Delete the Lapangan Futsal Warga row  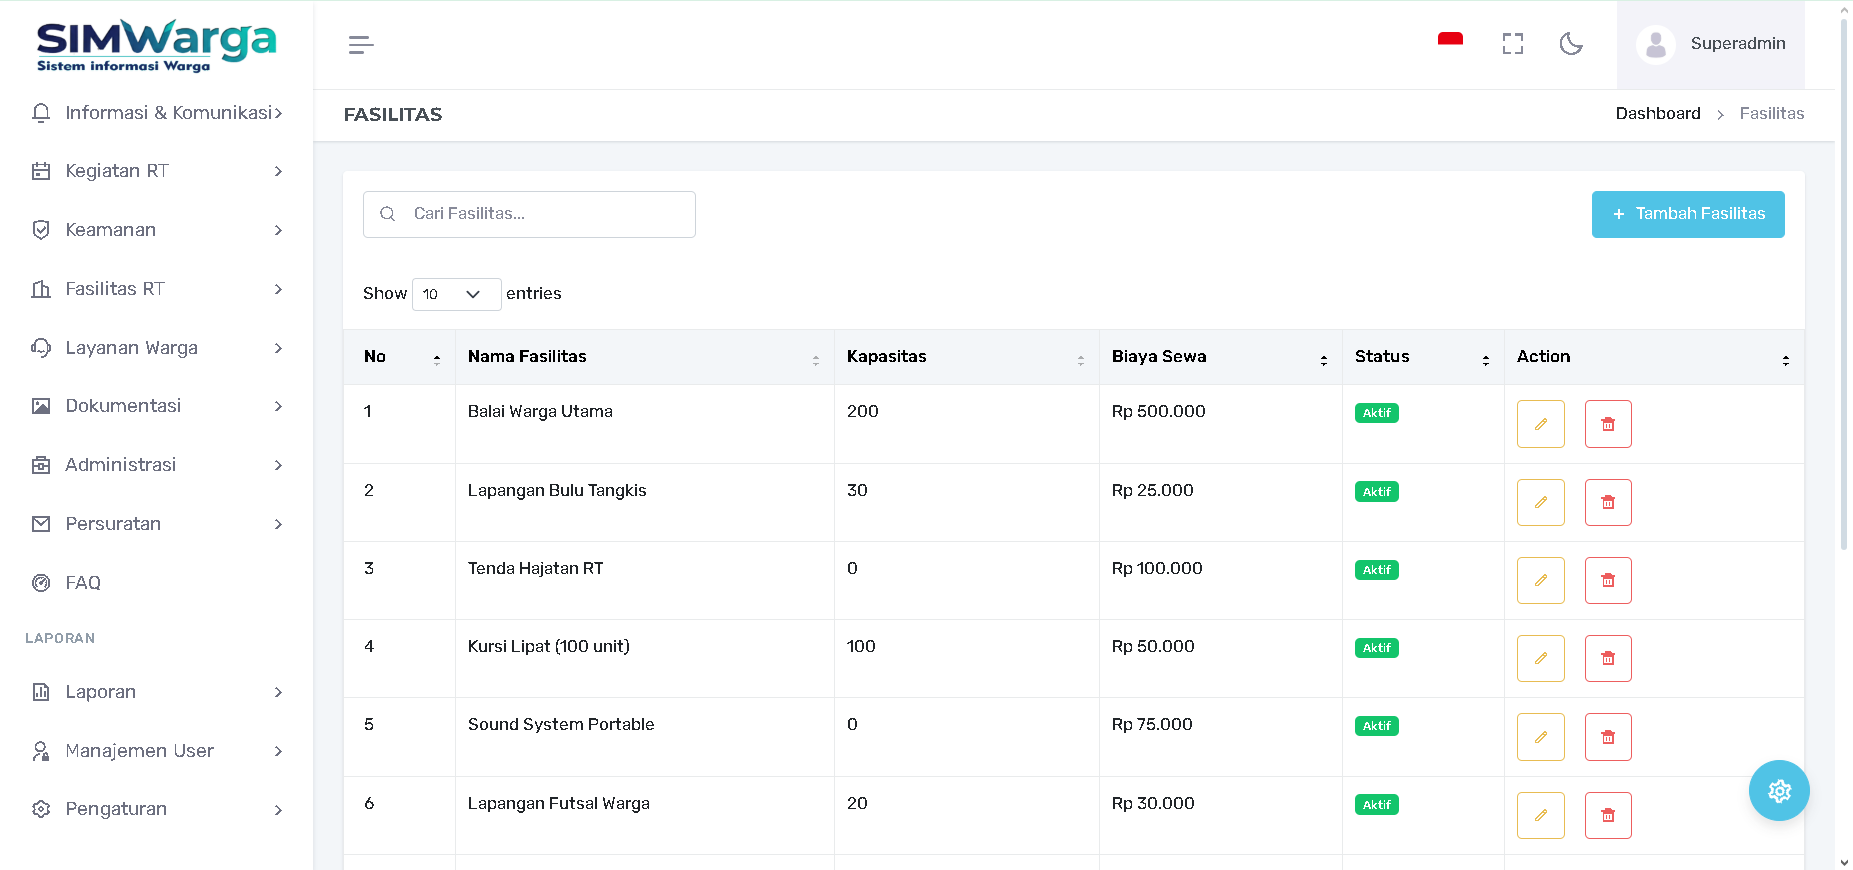[1607, 816]
